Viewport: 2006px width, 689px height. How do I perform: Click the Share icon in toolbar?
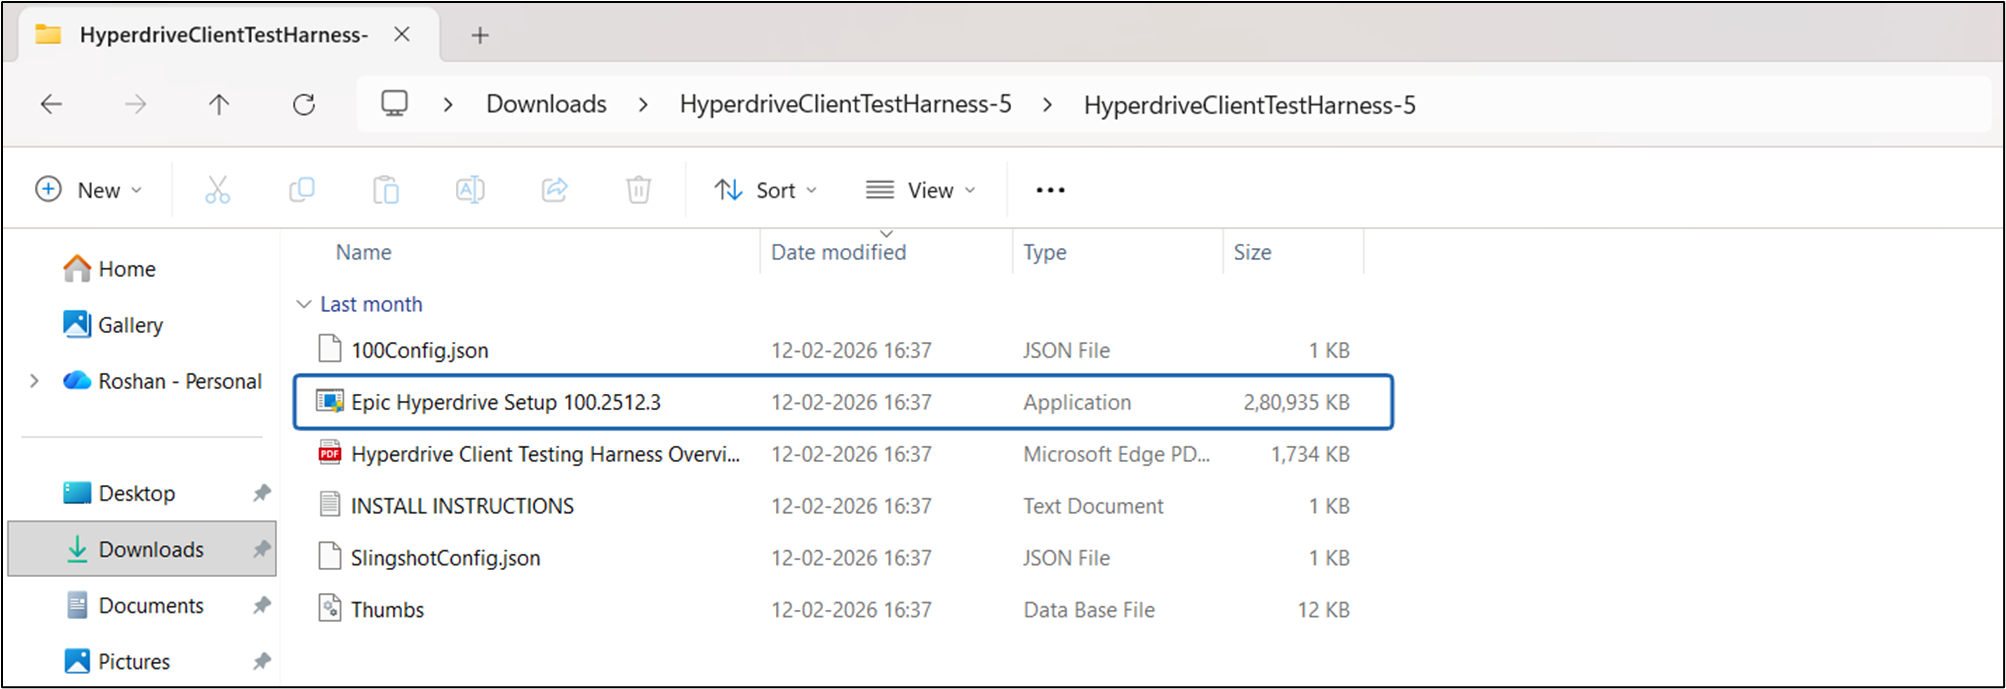click(x=555, y=189)
